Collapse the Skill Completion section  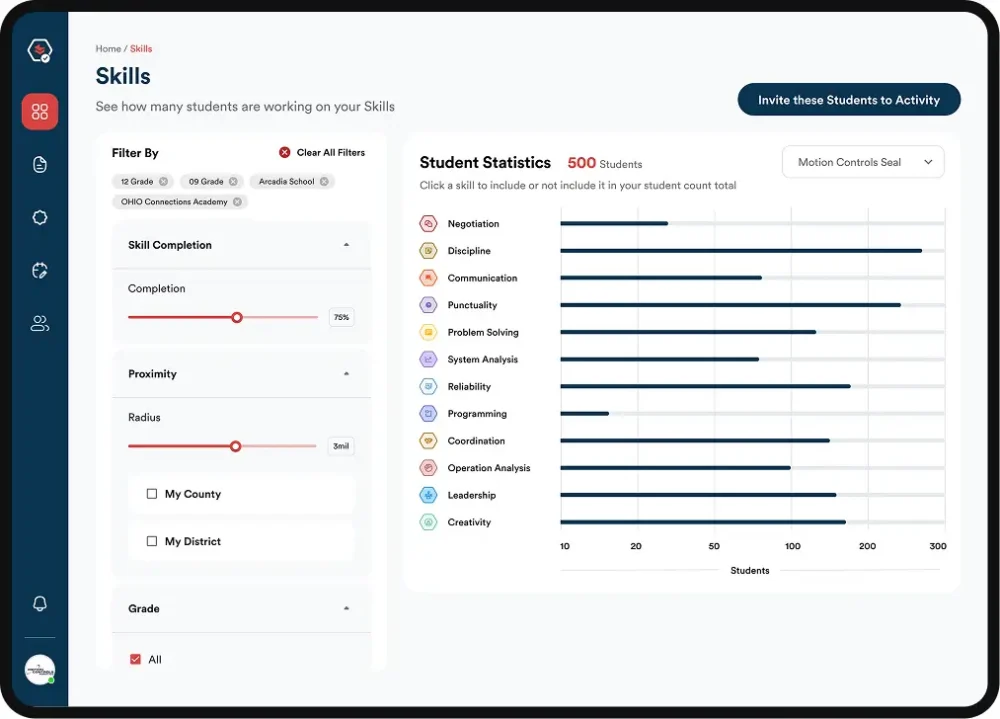click(347, 245)
